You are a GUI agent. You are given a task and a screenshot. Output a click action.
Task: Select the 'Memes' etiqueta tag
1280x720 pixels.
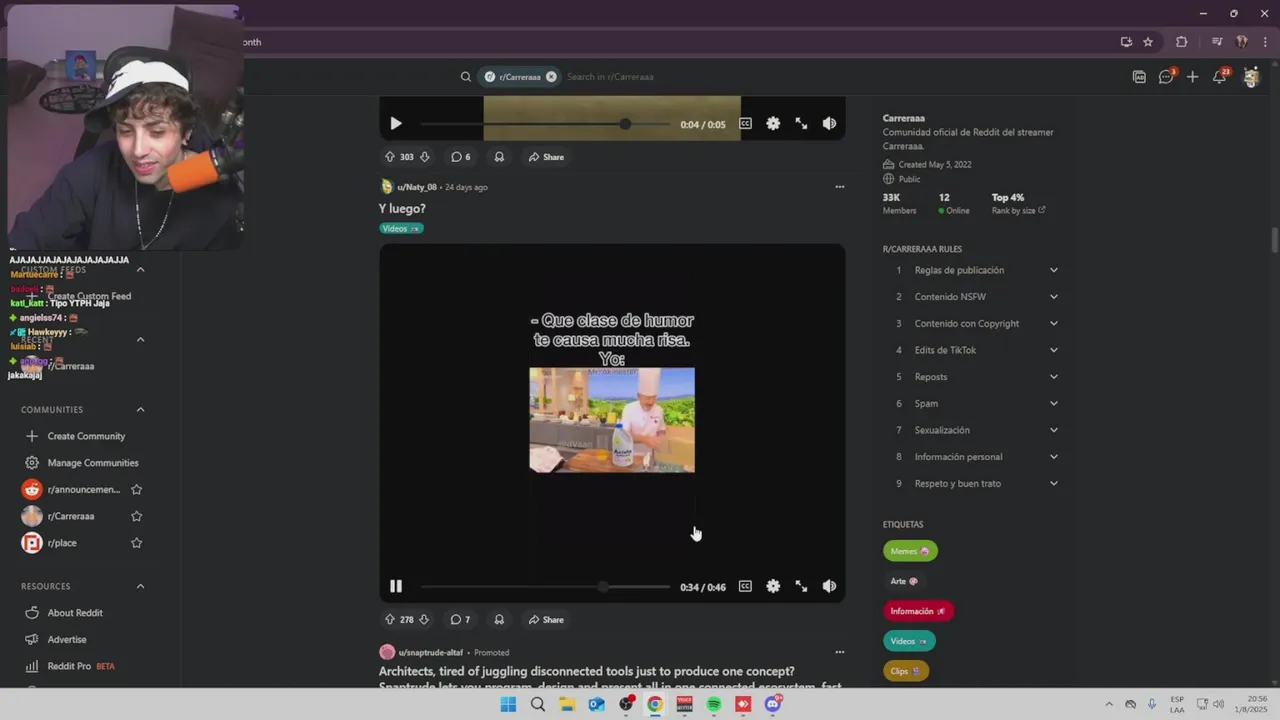[x=910, y=551]
